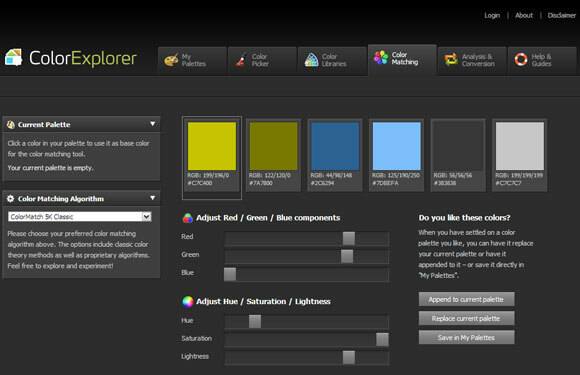Click the Blue slider handle

230,274
